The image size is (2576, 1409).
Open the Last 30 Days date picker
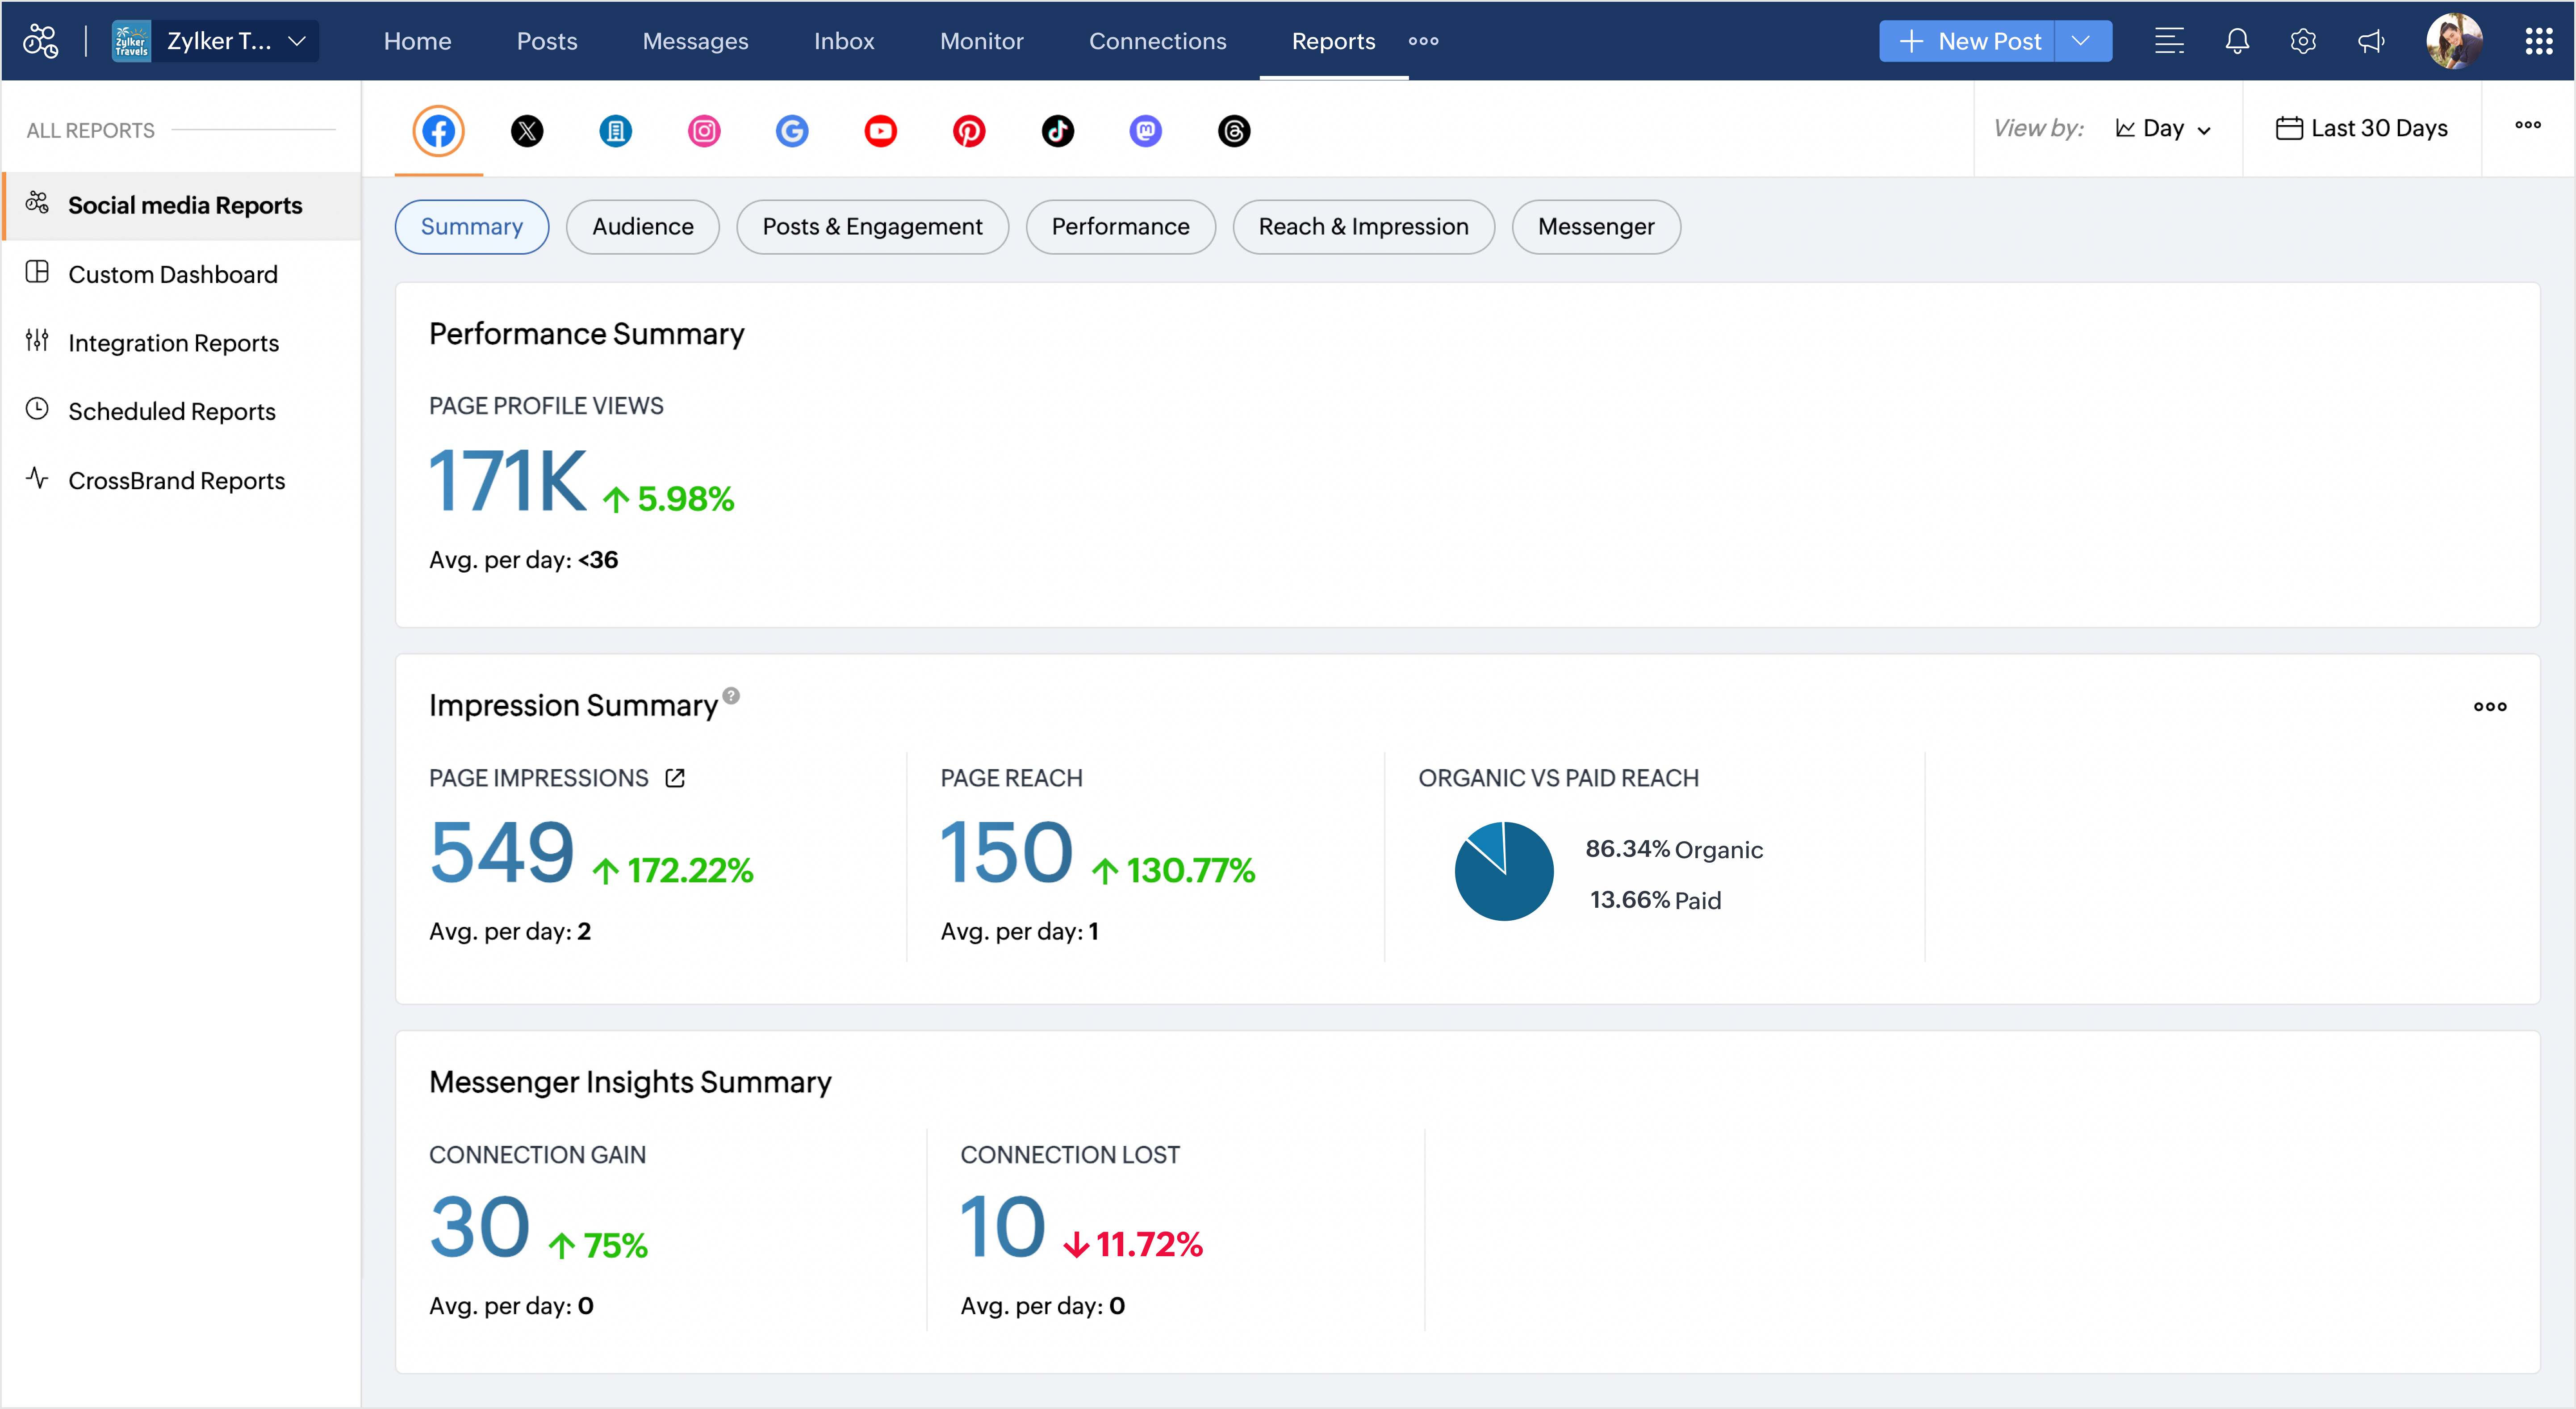[x=2362, y=129]
